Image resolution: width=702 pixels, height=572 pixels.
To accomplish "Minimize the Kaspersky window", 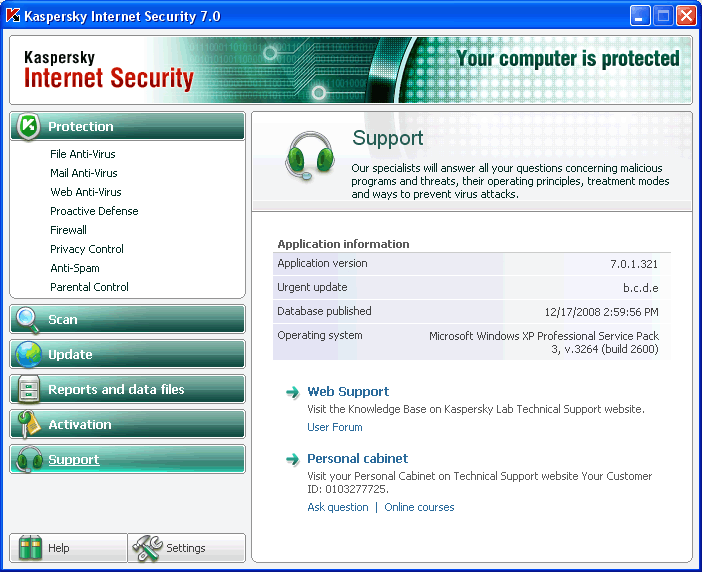I will pos(640,16).
